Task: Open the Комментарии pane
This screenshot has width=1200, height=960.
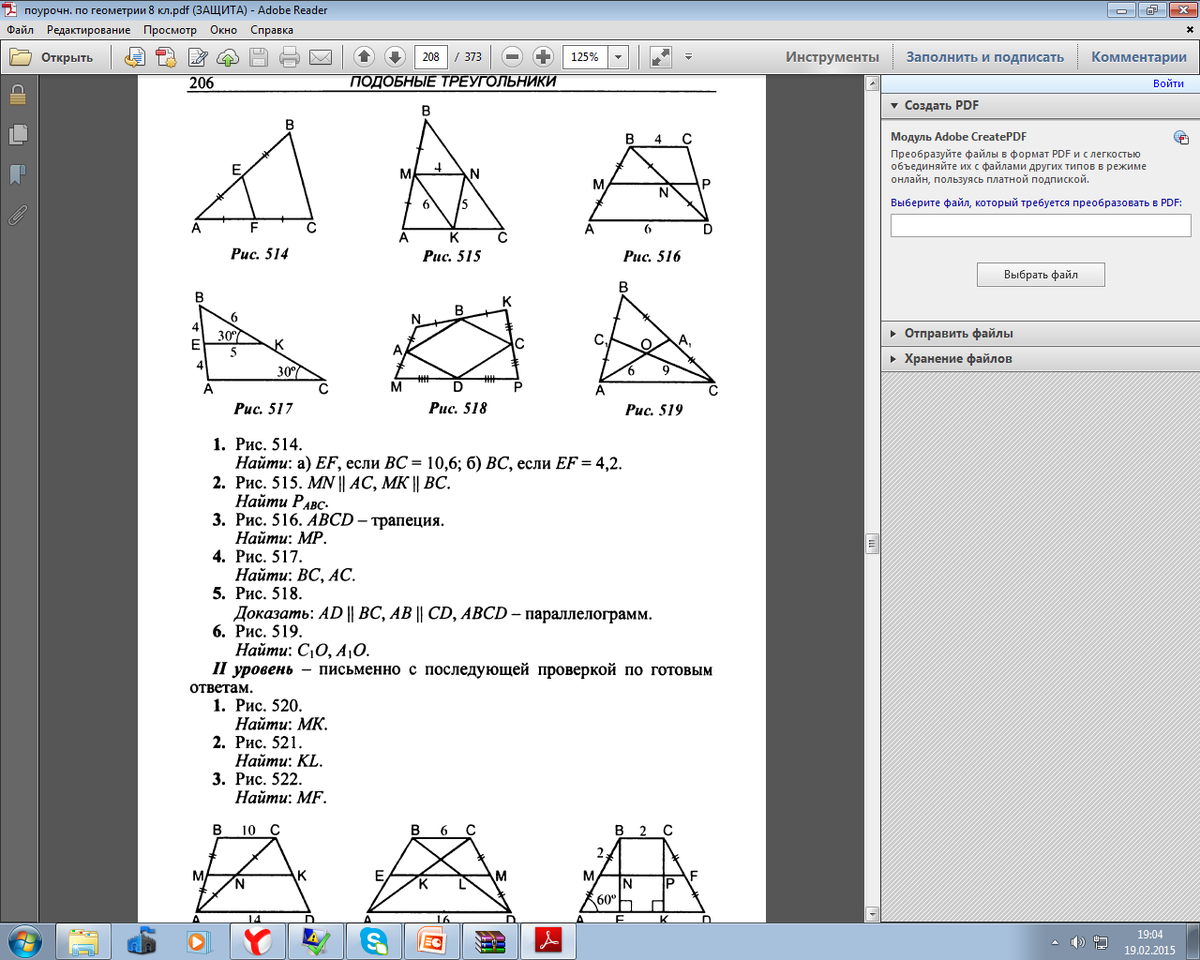Action: pyautogui.click(x=1139, y=57)
